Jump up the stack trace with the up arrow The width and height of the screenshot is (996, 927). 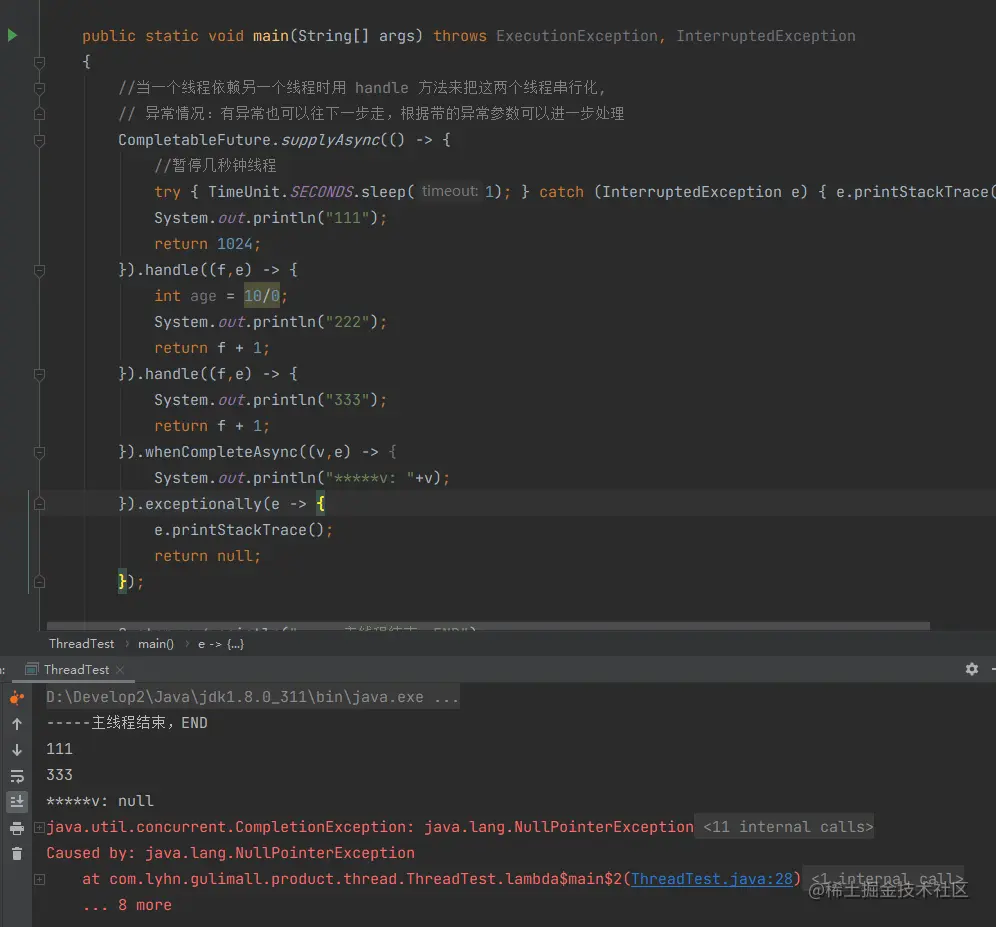(x=17, y=724)
